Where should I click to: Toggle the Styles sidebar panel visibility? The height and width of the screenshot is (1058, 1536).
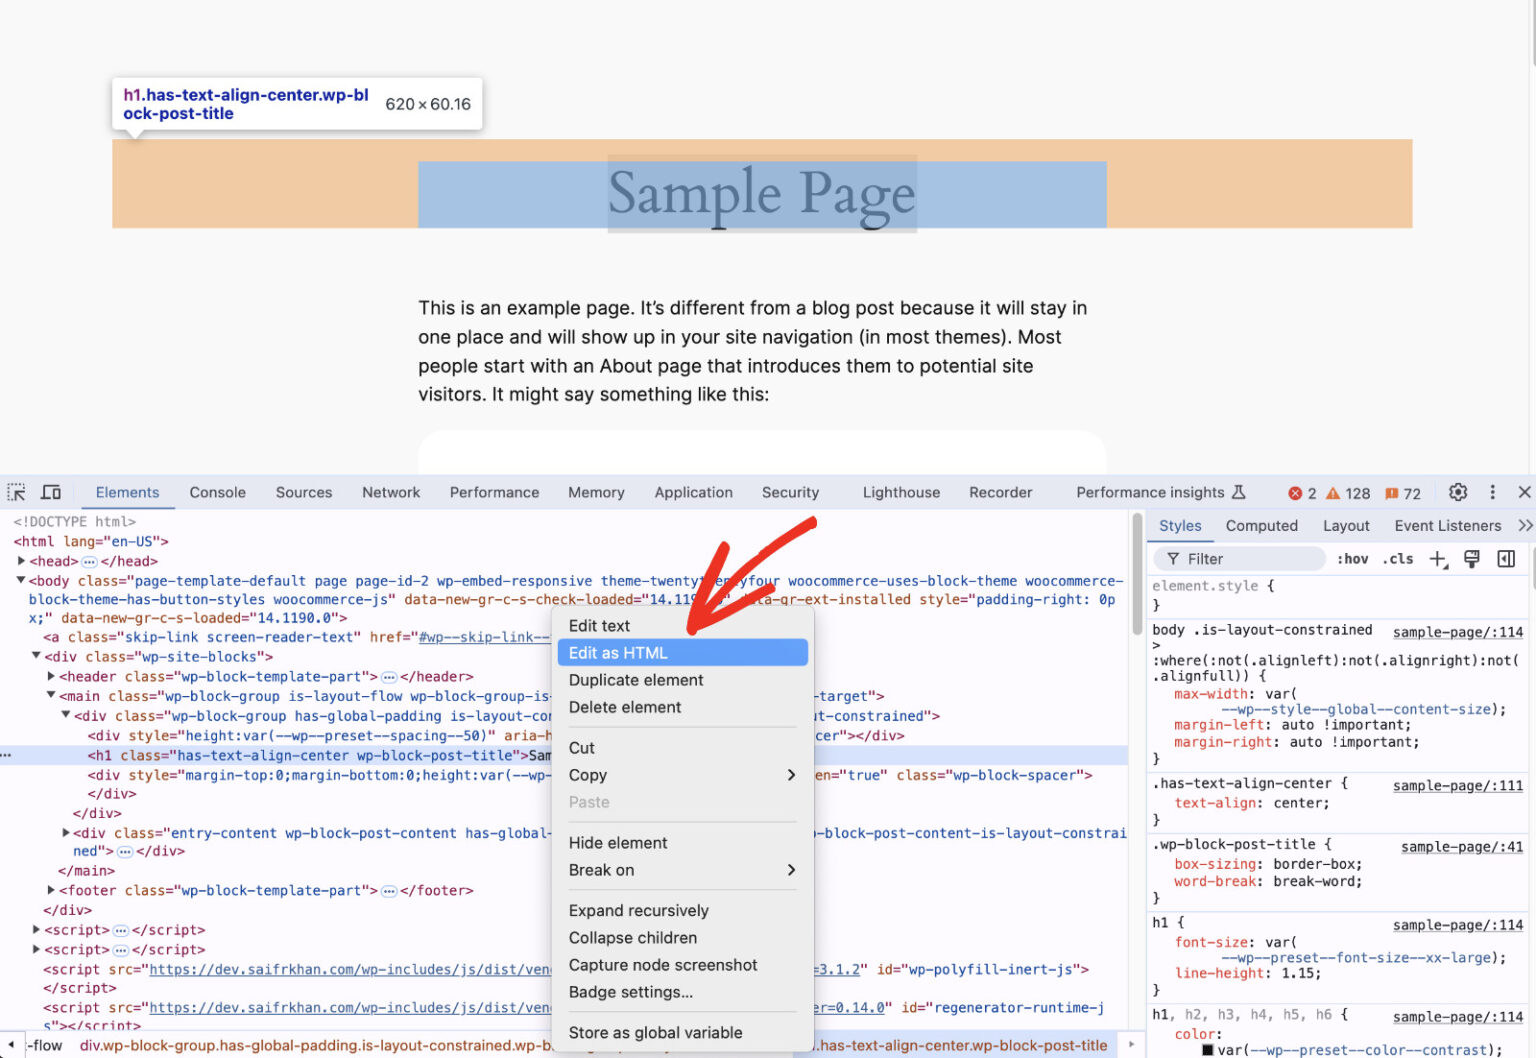click(x=1507, y=558)
